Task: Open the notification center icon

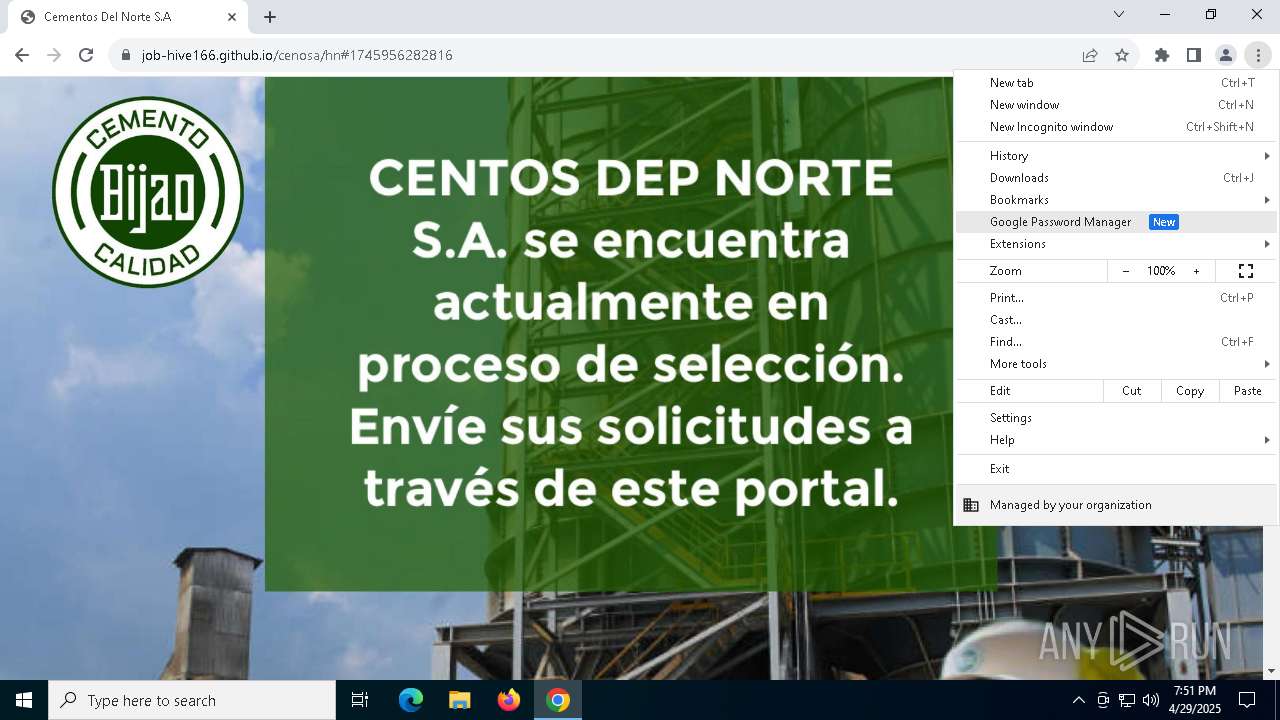Action: (1247, 700)
